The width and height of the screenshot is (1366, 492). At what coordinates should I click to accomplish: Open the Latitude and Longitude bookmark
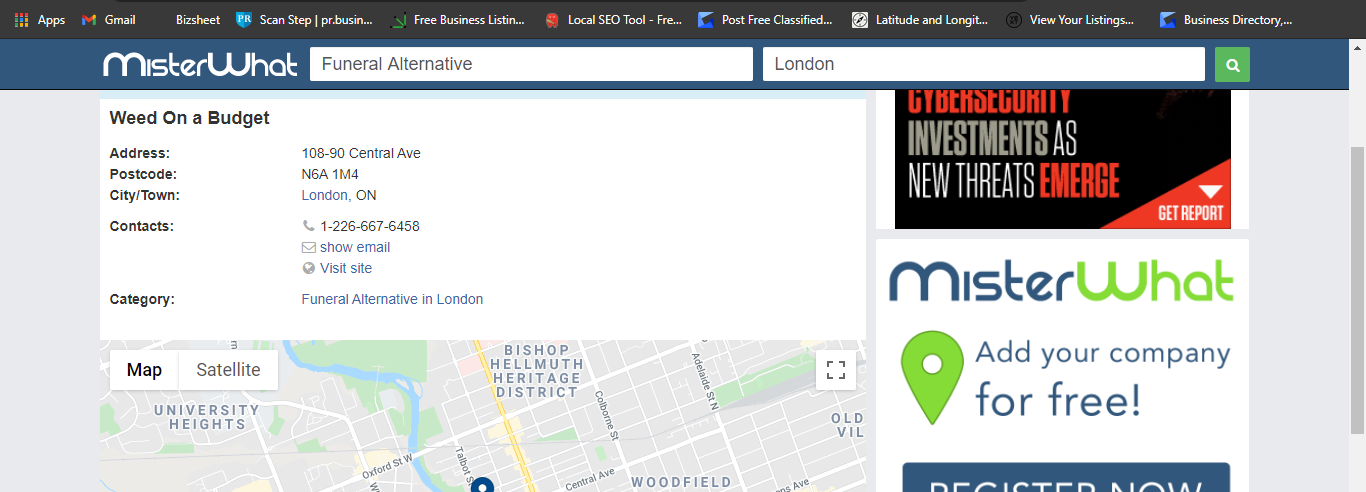(920, 19)
